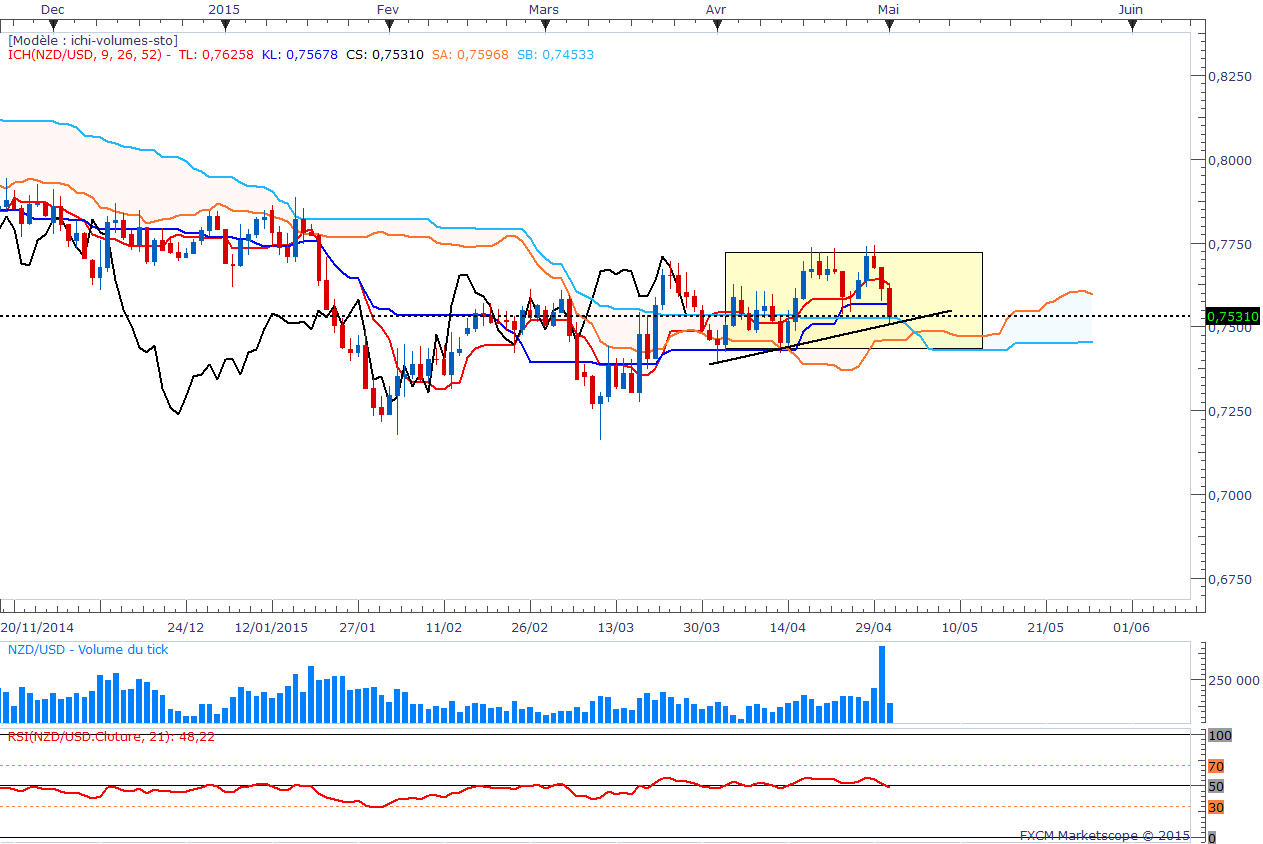Click the 0,6750 price axis level
1263x844 pixels.
(1230, 579)
